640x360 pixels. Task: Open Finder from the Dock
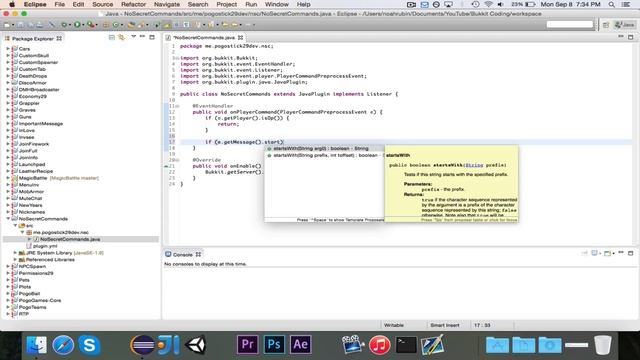(x=37, y=345)
